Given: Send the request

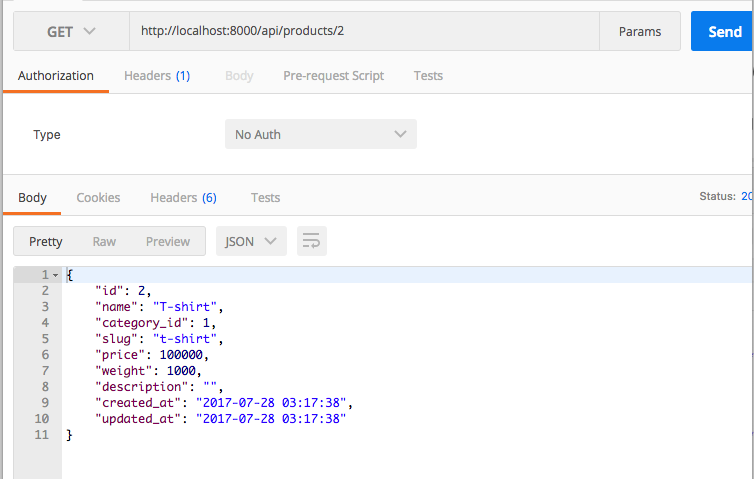Looking at the screenshot, I should 723,31.
